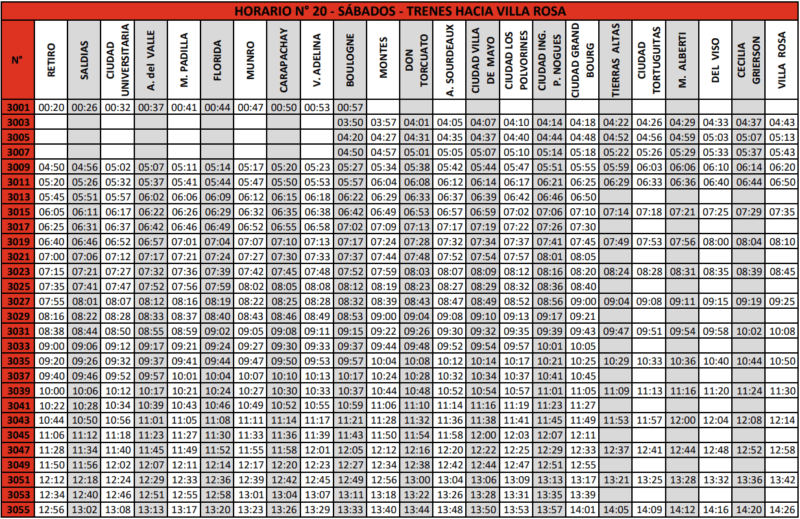The image size is (800, 519).
Task: Select the BOULOGNE station column header
Action: pos(350,60)
